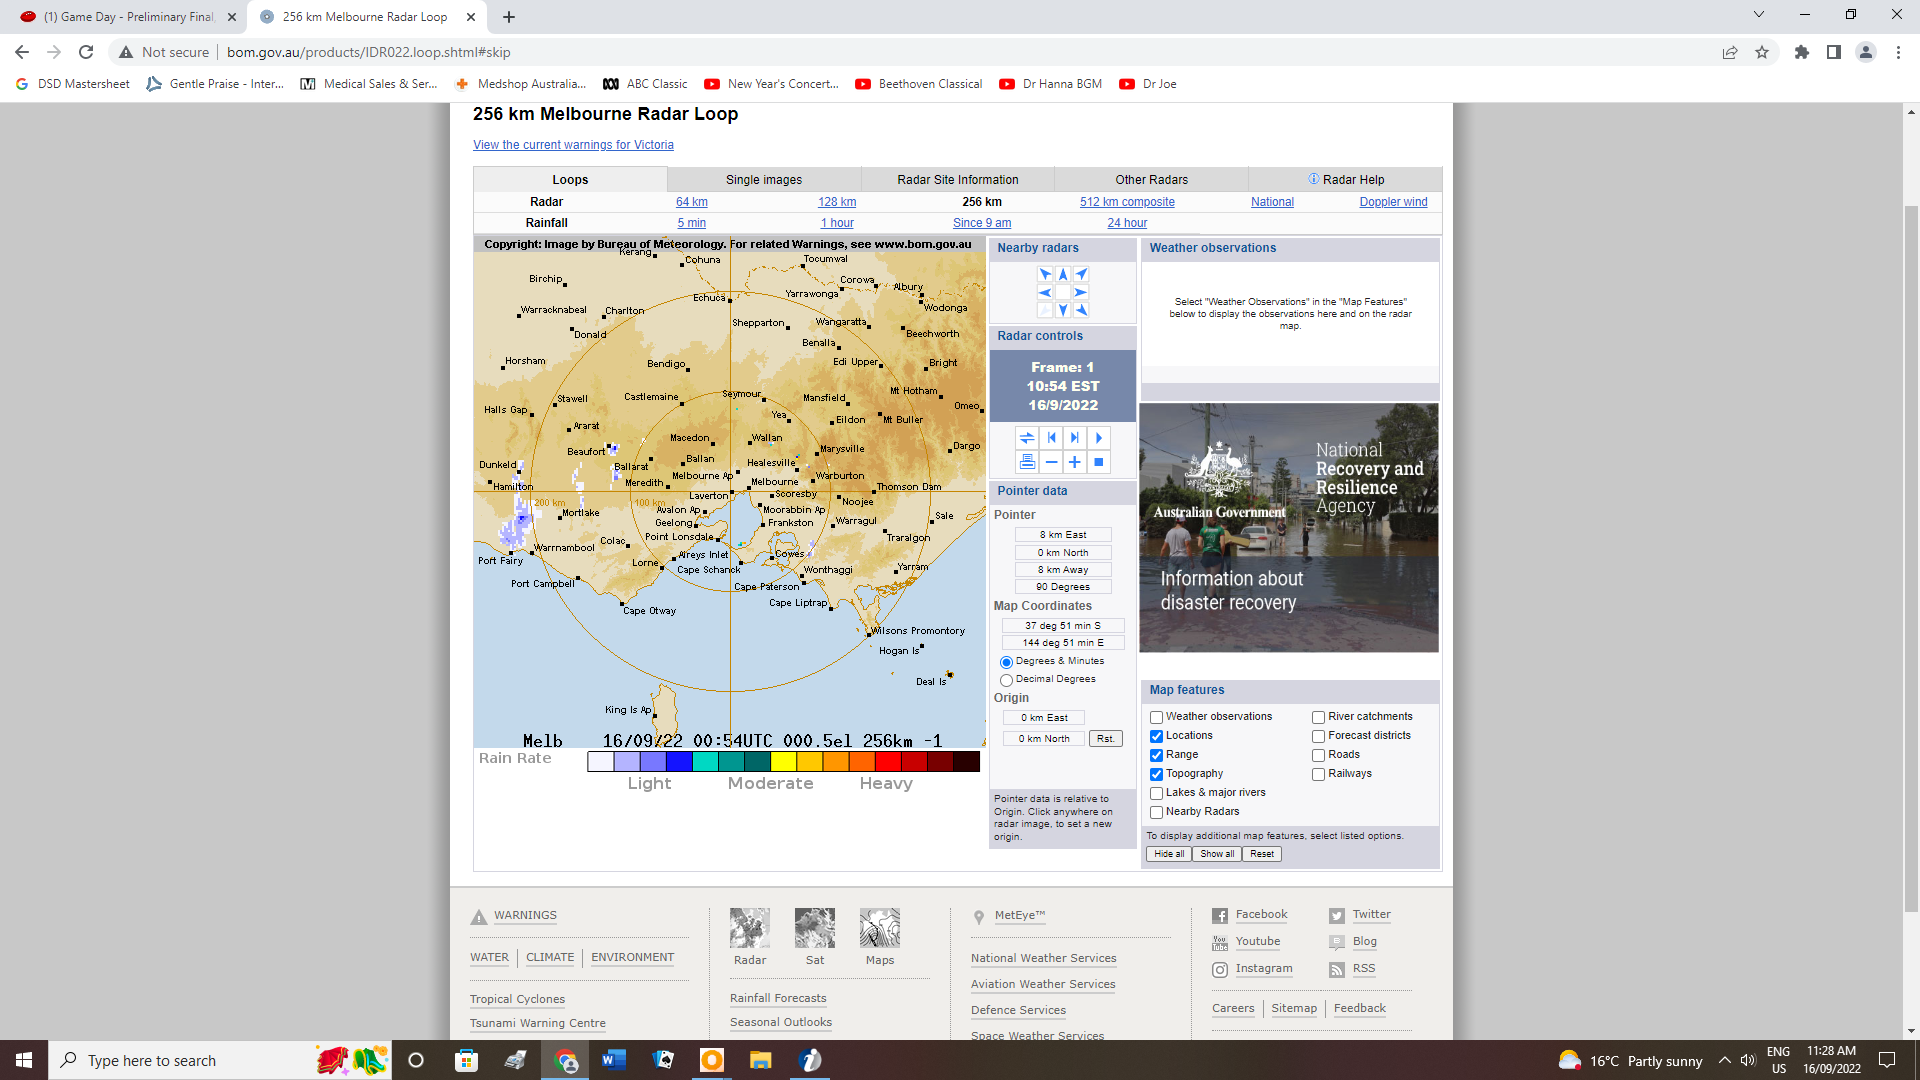Select the Decimal Degrees radio option

(1006, 680)
